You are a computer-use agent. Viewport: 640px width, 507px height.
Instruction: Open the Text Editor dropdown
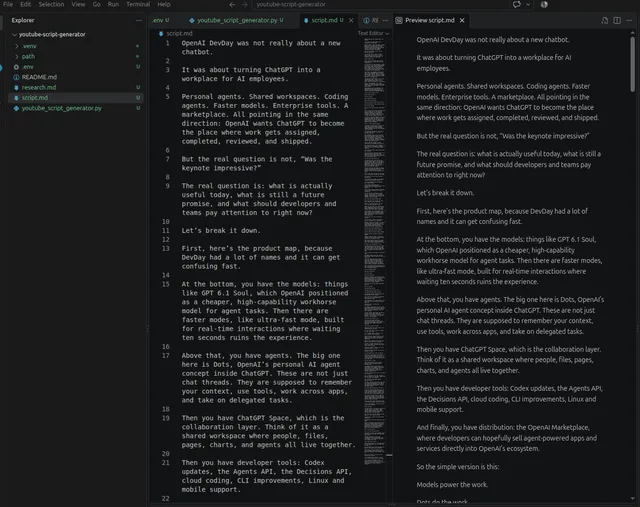click(x=373, y=33)
